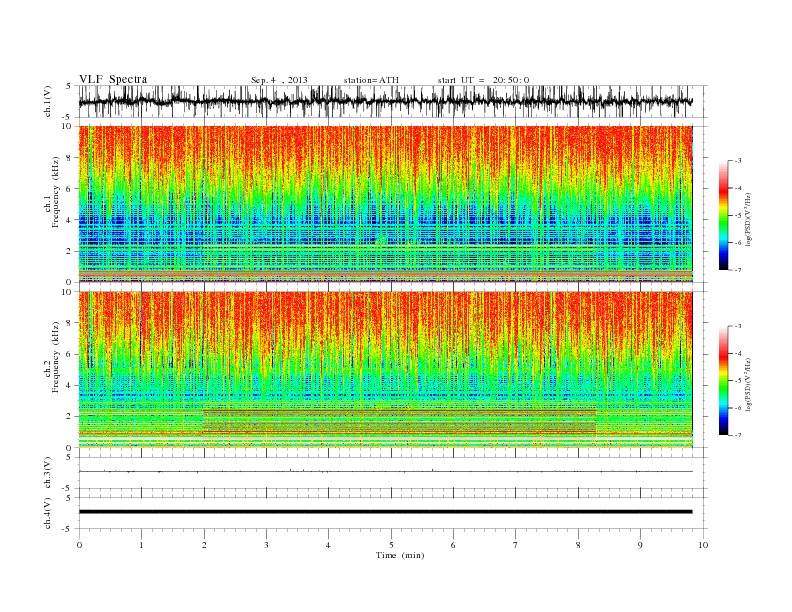Click the upper log(PSD) color bar

pyautogui.click(x=723, y=215)
